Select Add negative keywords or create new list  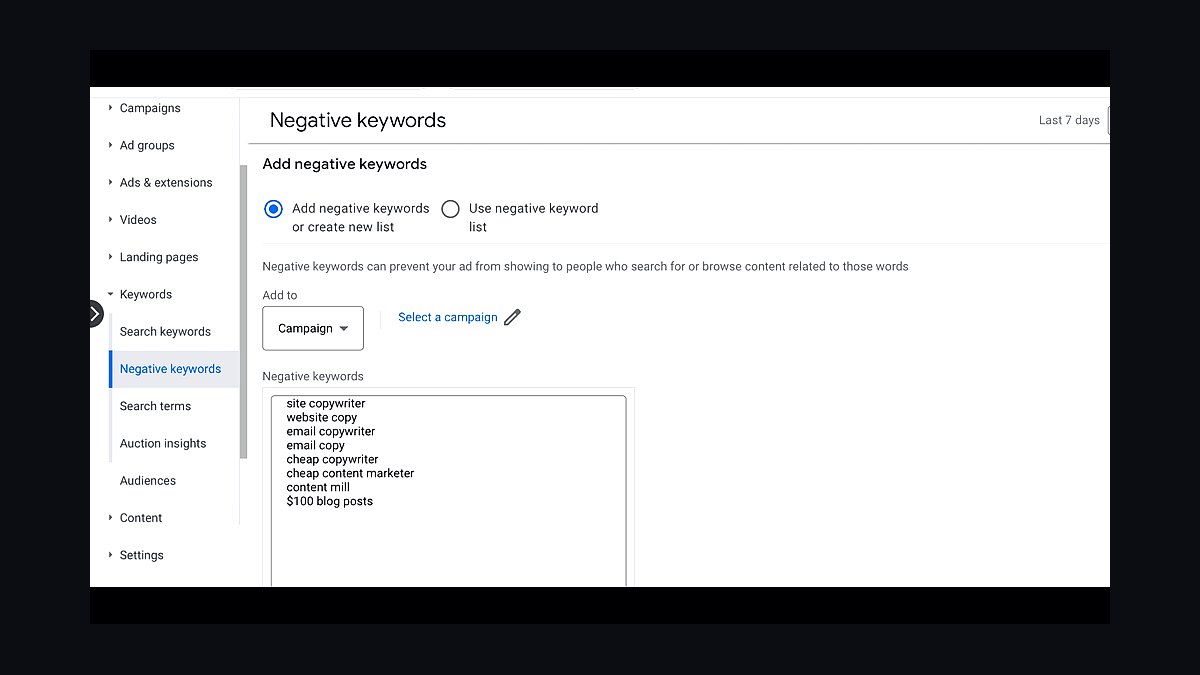click(273, 209)
